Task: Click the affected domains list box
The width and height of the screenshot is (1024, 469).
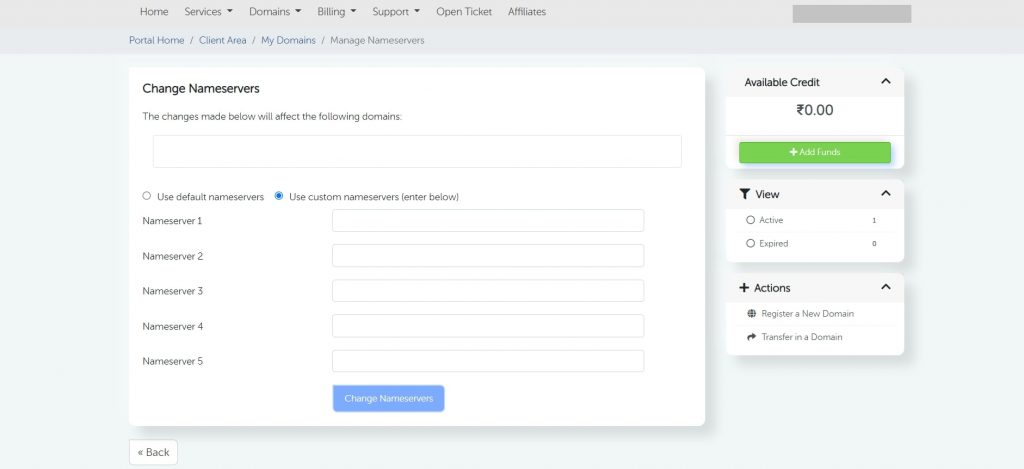Action: coord(417,152)
